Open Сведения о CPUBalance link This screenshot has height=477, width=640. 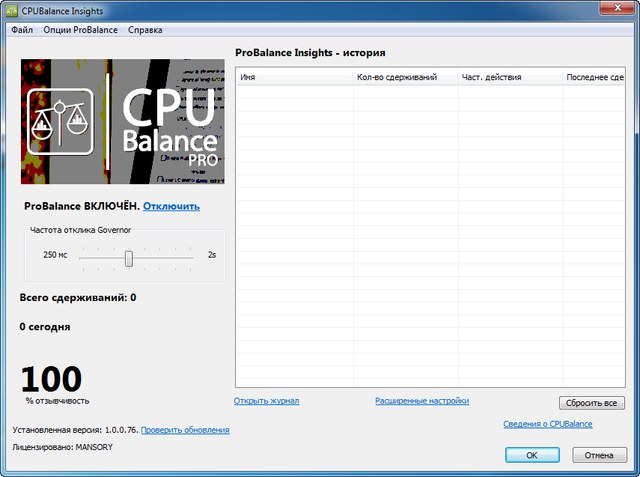point(547,424)
